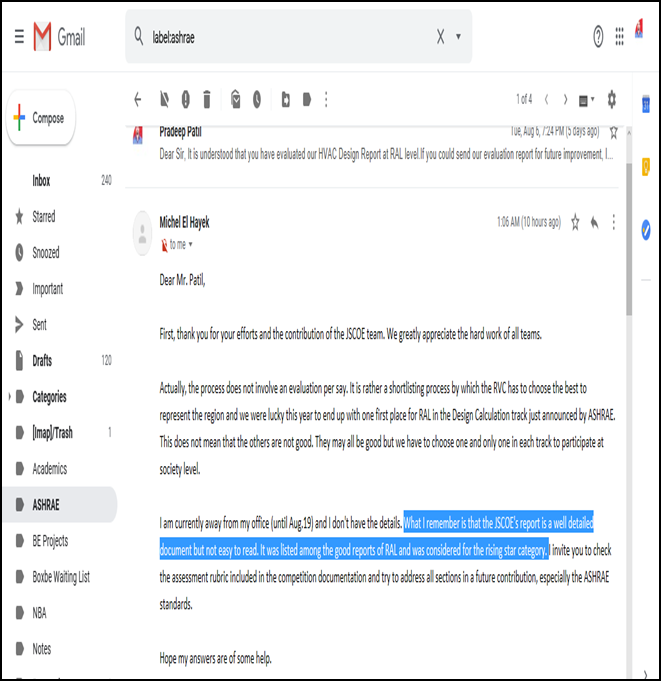Screen dimensions: 661x681
Task: Expand the side panel bottom arrow
Action: 646,674
